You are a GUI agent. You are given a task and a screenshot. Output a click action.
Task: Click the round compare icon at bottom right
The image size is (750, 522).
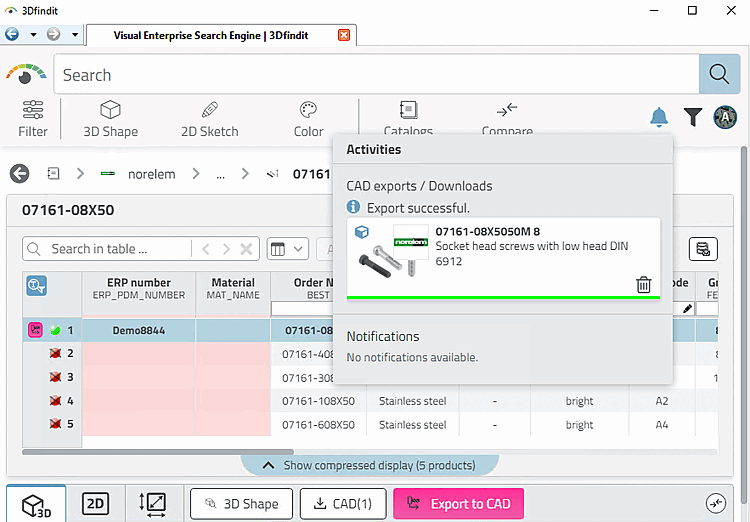coord(716,503)
